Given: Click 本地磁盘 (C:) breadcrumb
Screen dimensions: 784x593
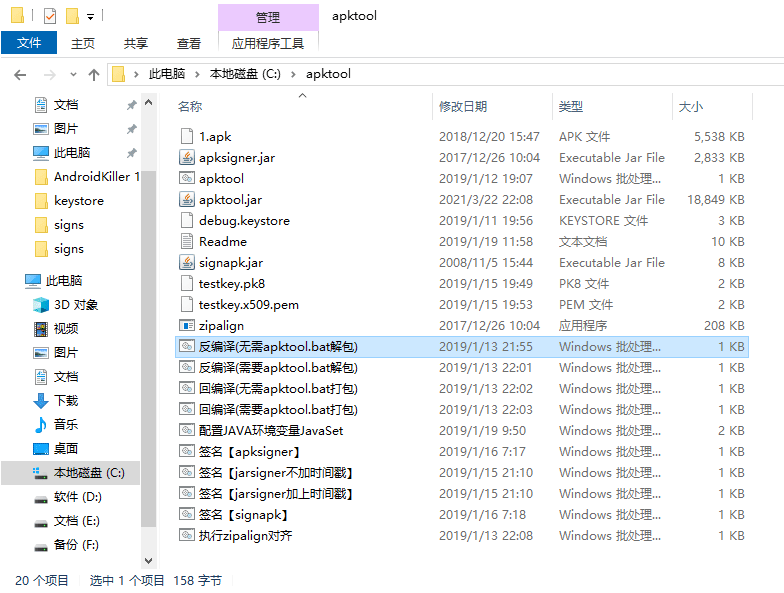Looking at the screenshot, I should click(245, 74).
